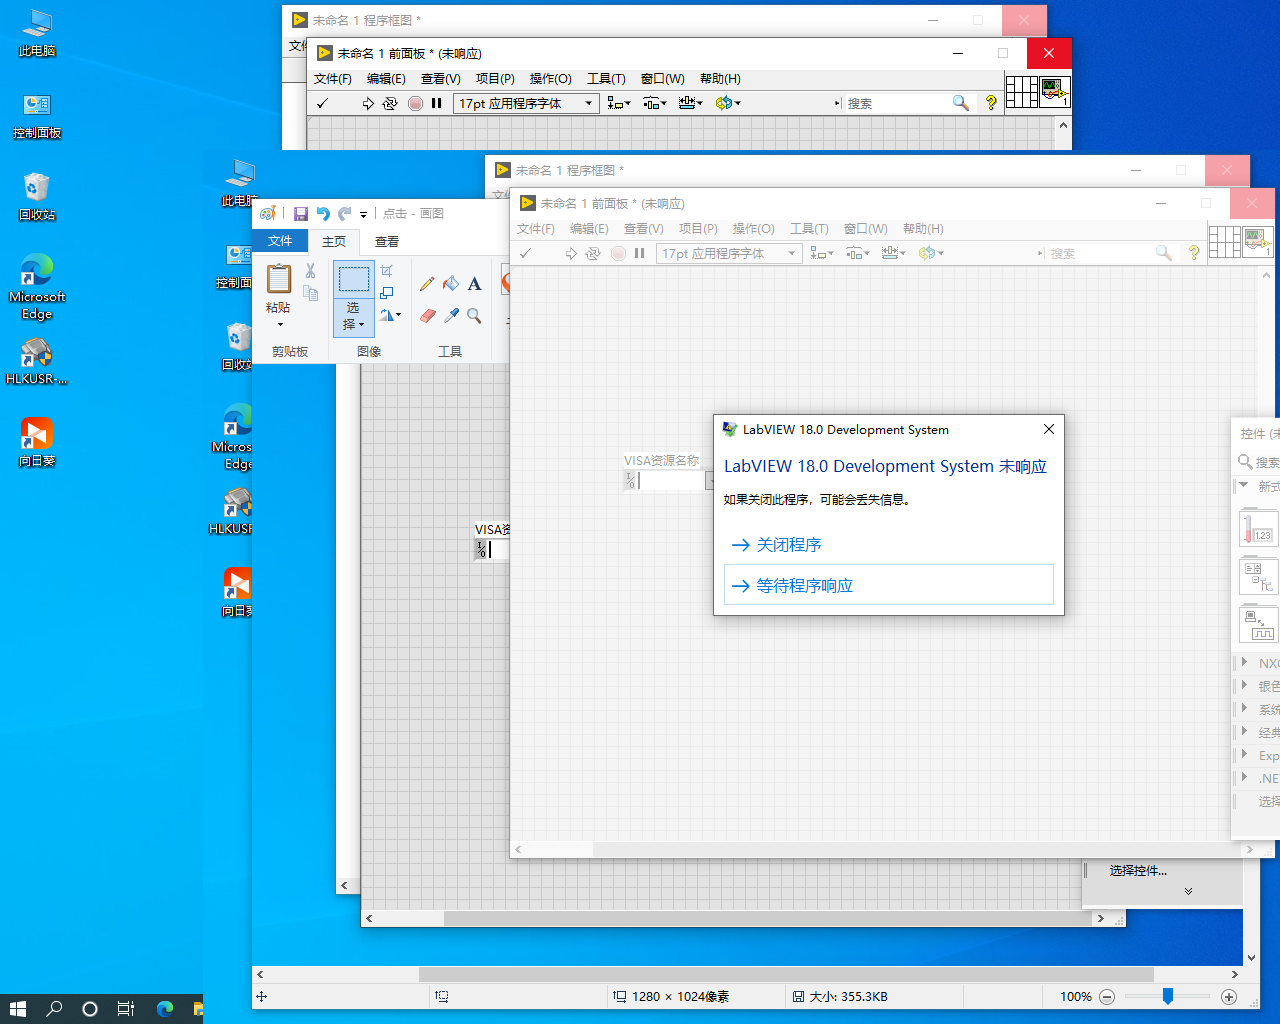Expand Paint quick access customize arrow

pos(364,214)
